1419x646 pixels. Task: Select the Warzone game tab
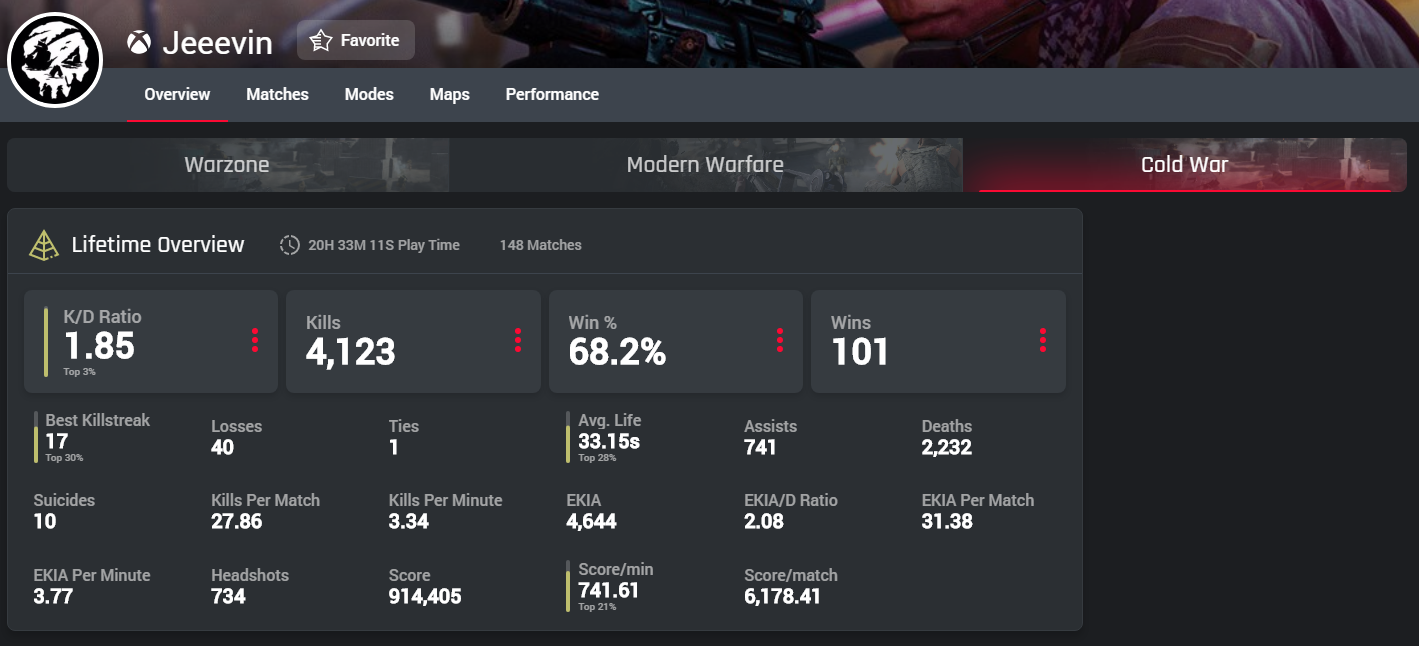(228, 165)
